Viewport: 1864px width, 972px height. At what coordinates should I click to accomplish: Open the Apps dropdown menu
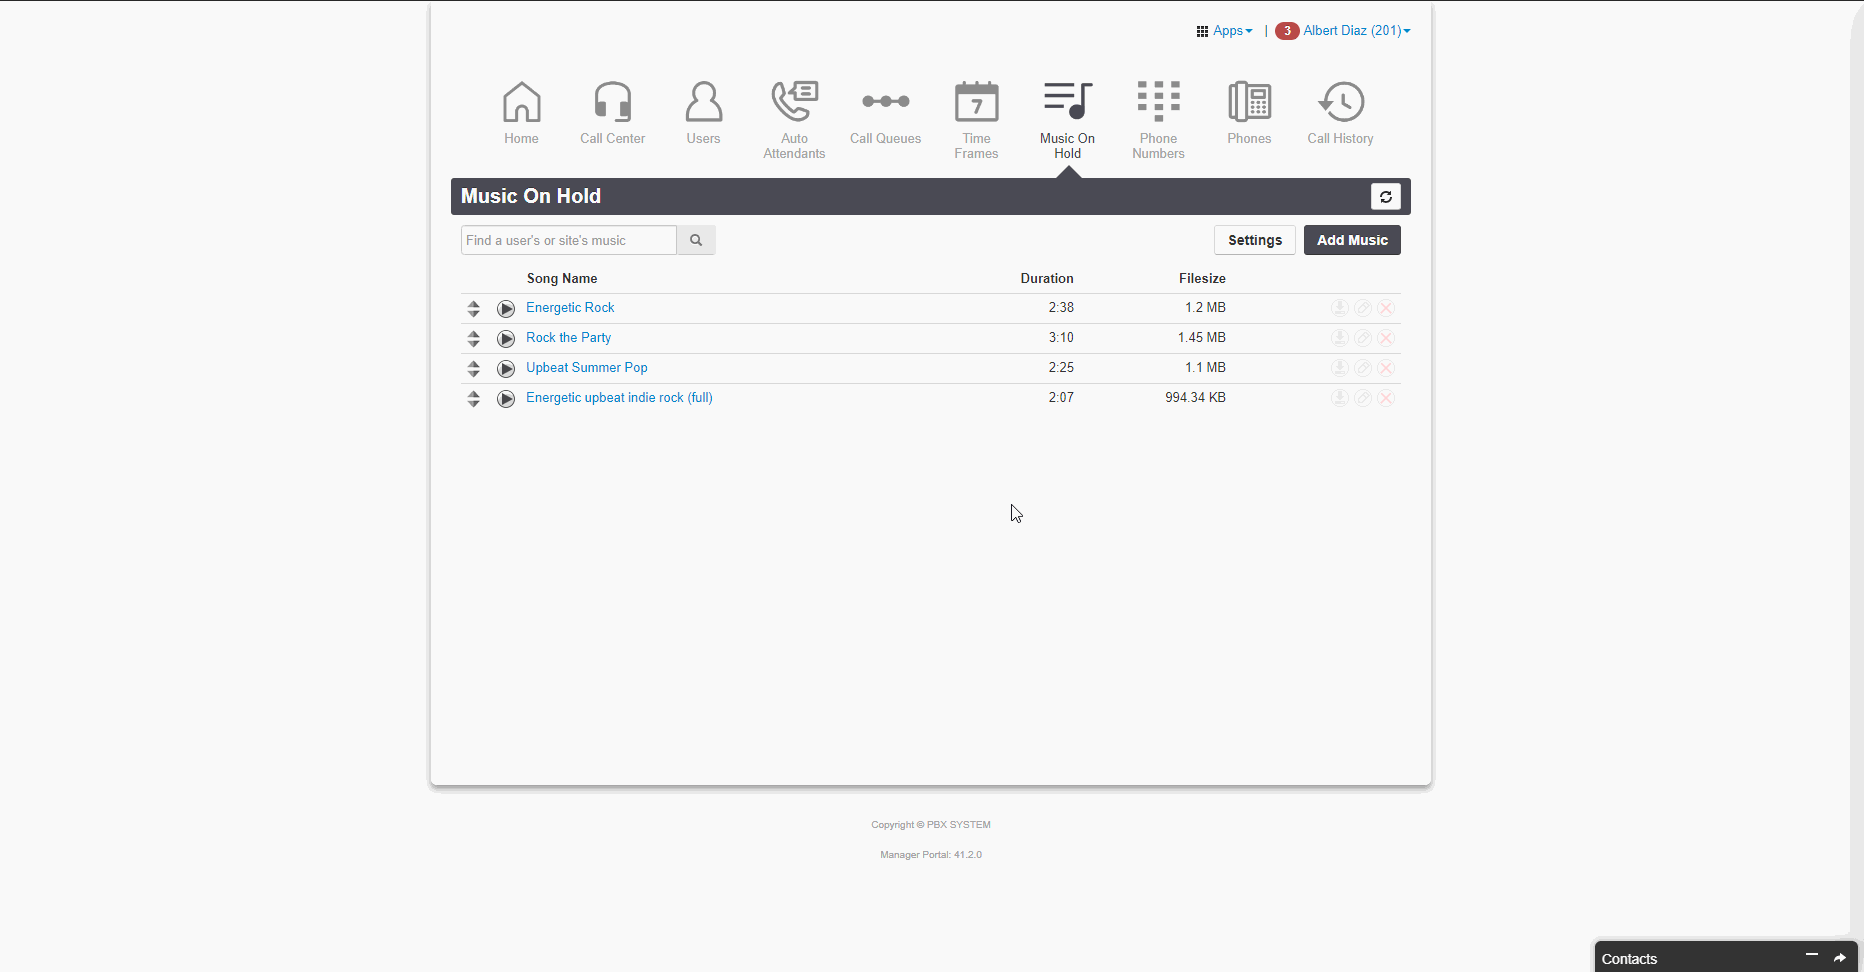coord(1225,31)
